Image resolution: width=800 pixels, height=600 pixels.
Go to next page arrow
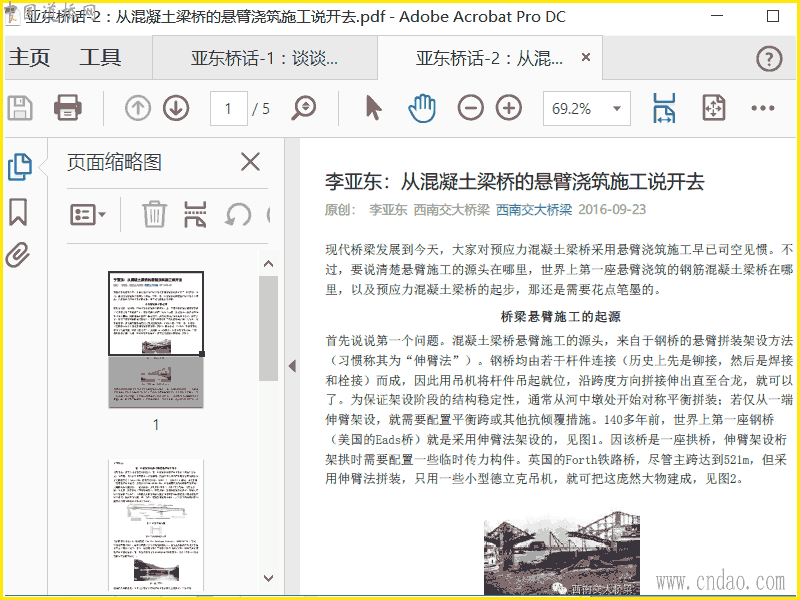pos(176,108)
